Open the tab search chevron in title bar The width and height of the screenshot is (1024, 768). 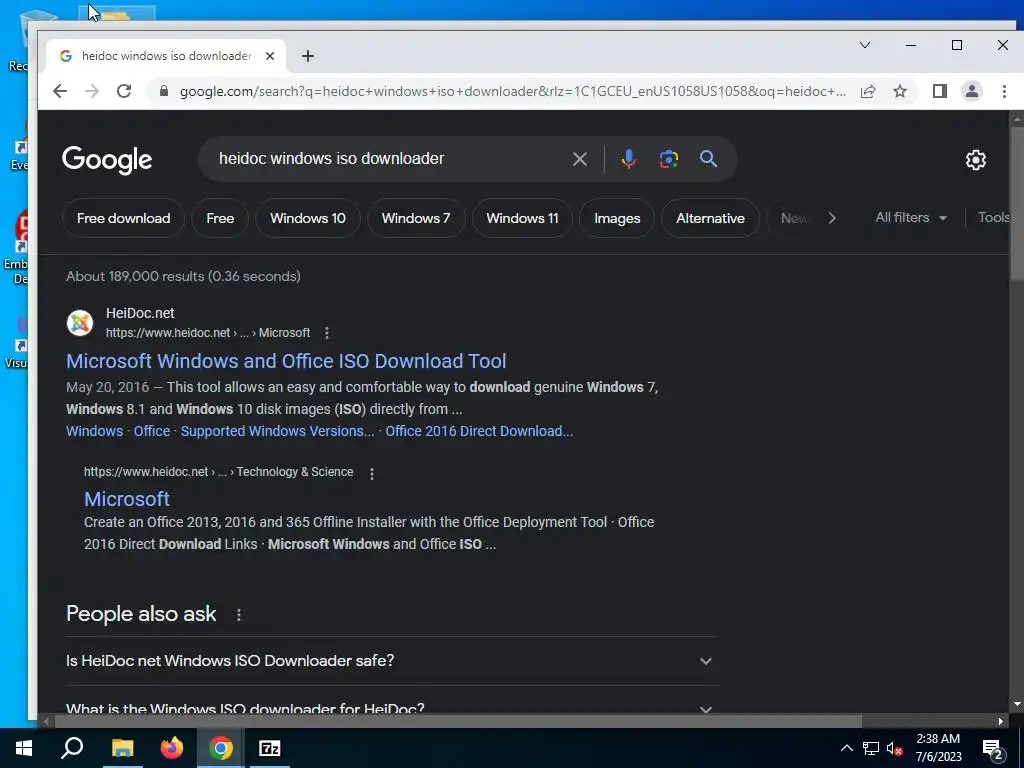865,45
